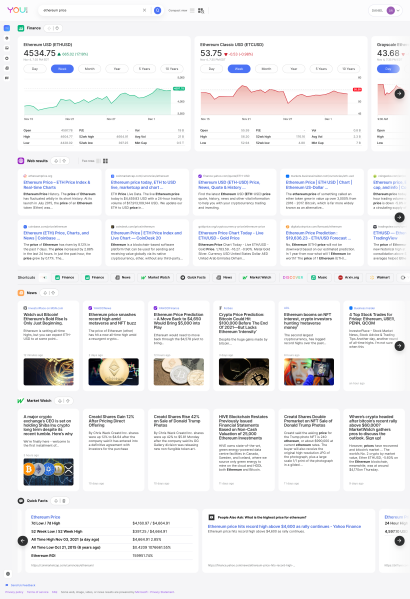Expand the Shortcuts bar arrow
Image resolution: width=410 pixels, height=599 pixels.
click(44, 277)
